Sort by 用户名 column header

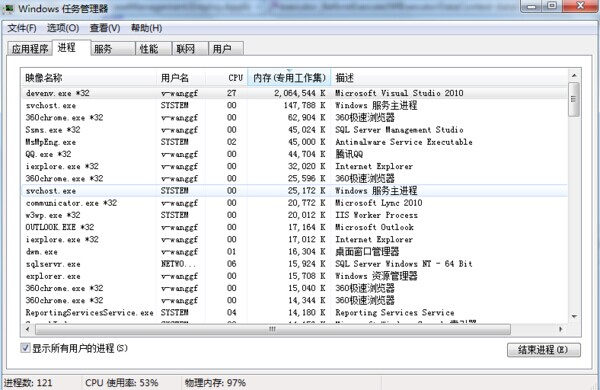(181, 78)
